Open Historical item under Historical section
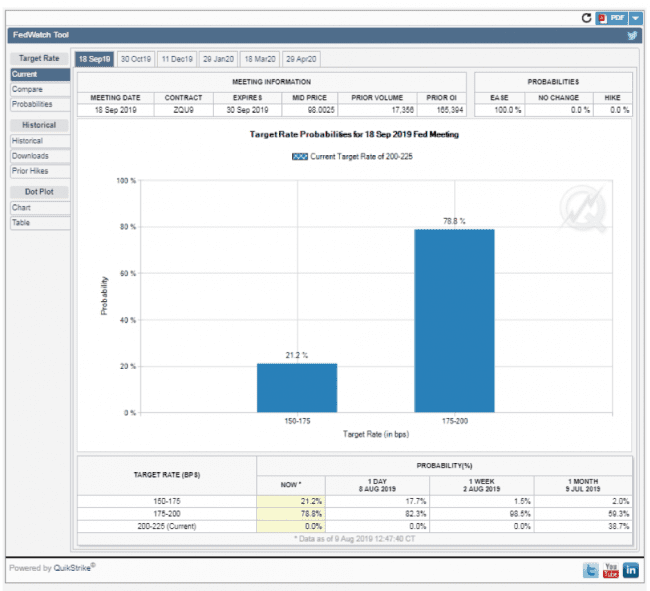 [x=40, y=141]
